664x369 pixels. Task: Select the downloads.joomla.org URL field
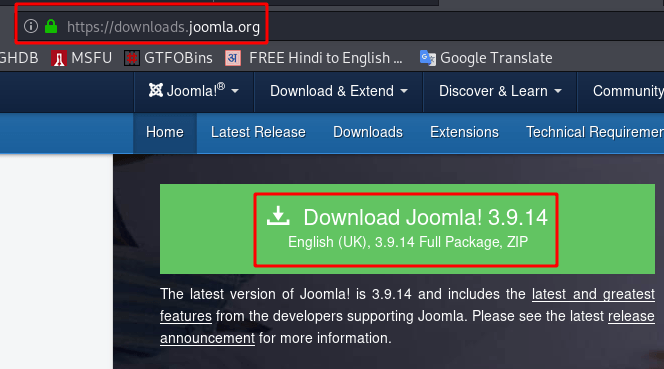click(x=163, y=27)
